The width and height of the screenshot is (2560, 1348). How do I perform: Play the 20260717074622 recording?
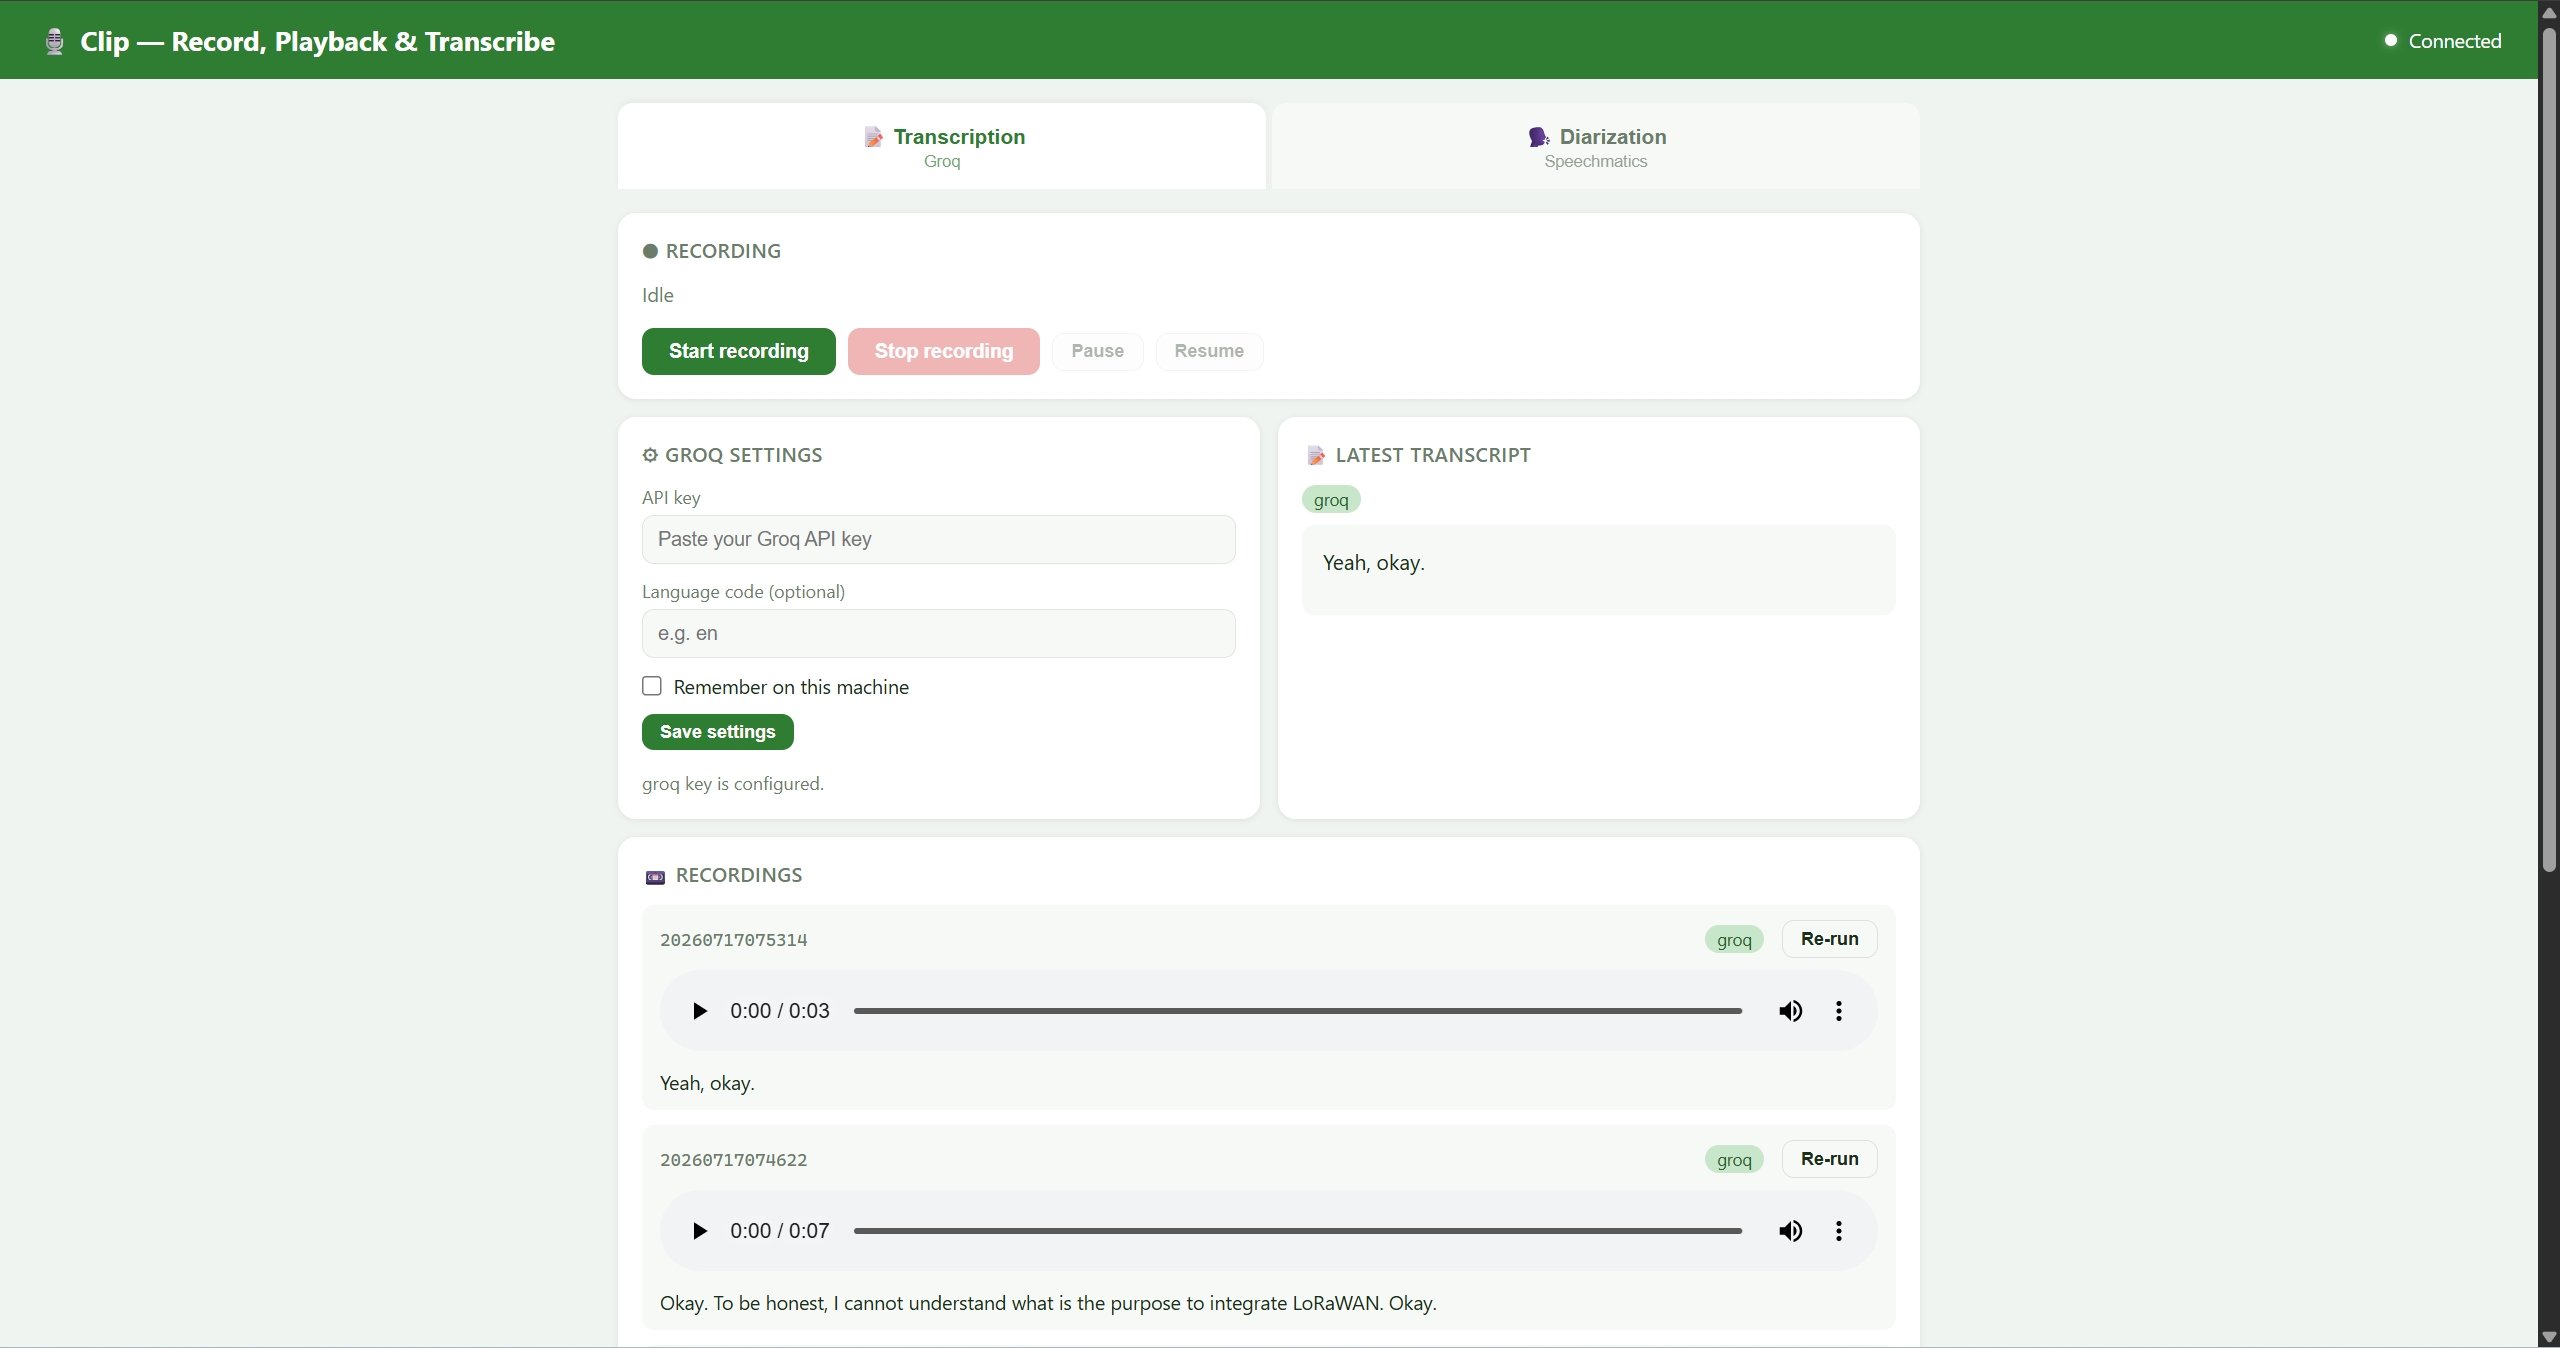[x=700, y=1231]
